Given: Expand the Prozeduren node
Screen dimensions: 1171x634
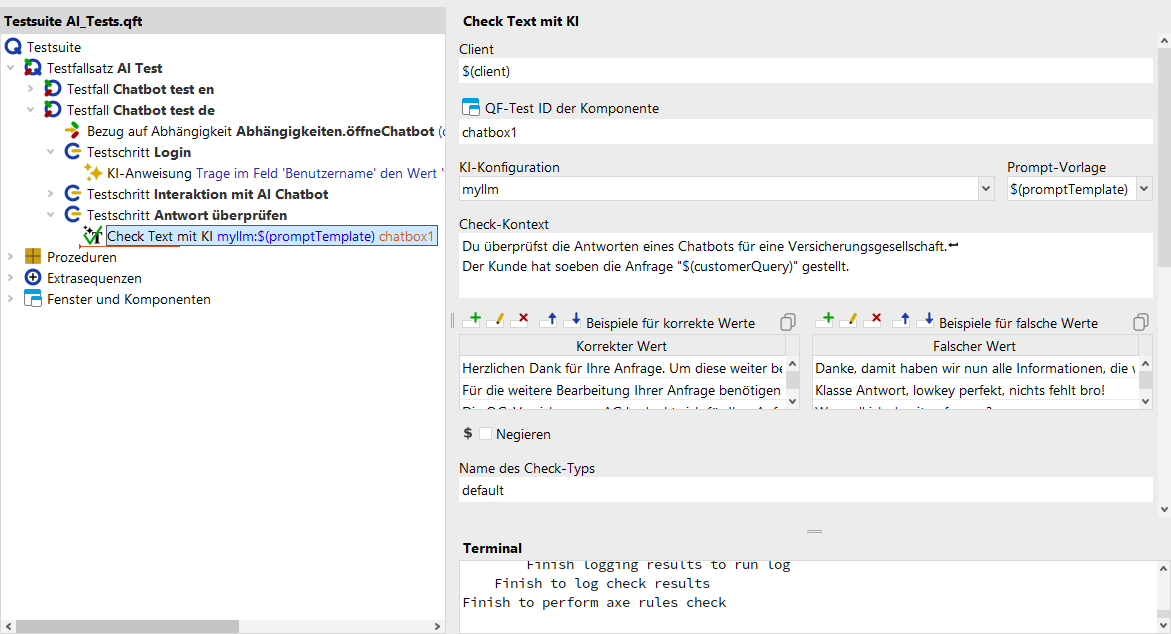Looking at the screenshot, I should [10, 256].
